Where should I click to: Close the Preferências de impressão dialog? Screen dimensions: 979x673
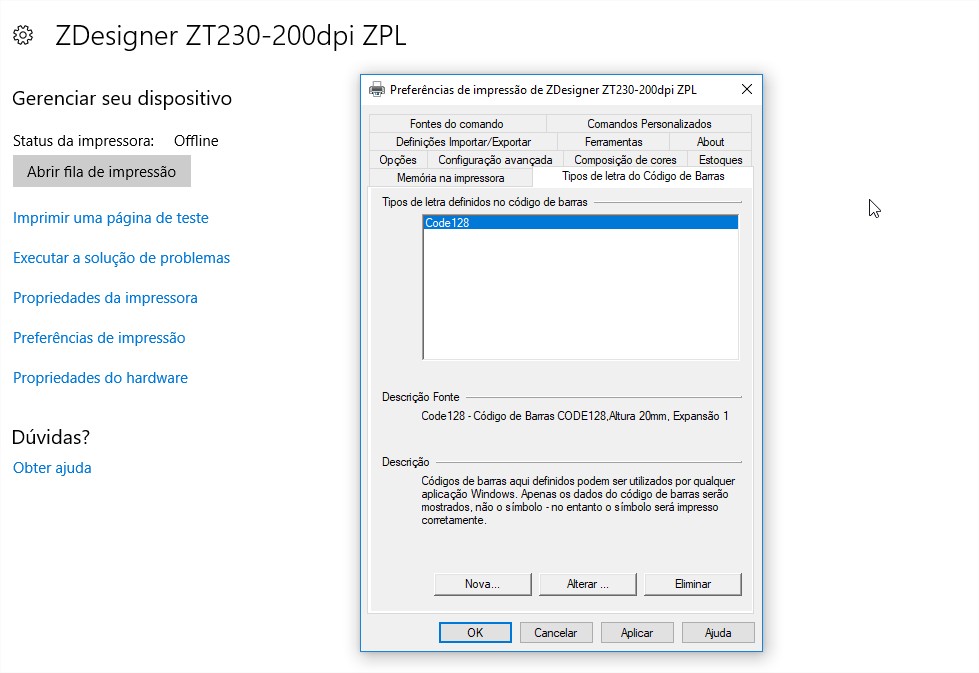coord(747,89)
